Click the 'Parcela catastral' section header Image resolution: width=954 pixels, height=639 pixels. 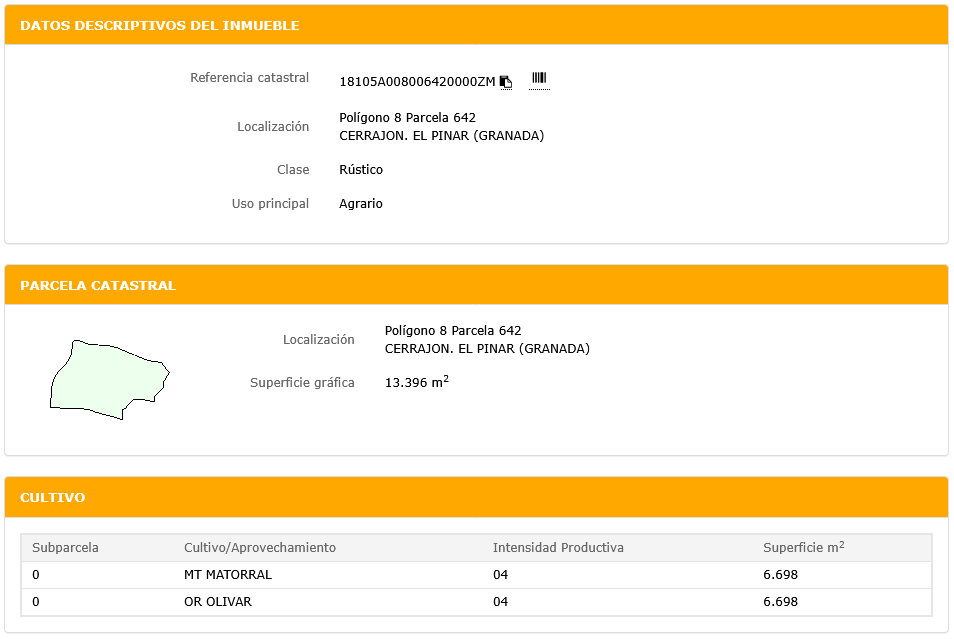pyautogui.click(x=98, y=285)
